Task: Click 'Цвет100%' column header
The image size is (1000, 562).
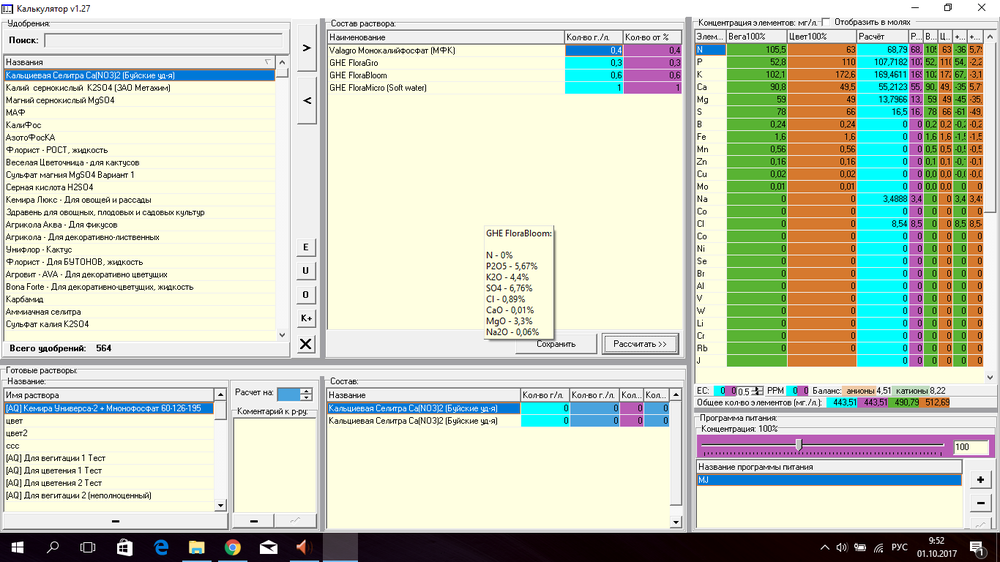Action: coord(821,37)
